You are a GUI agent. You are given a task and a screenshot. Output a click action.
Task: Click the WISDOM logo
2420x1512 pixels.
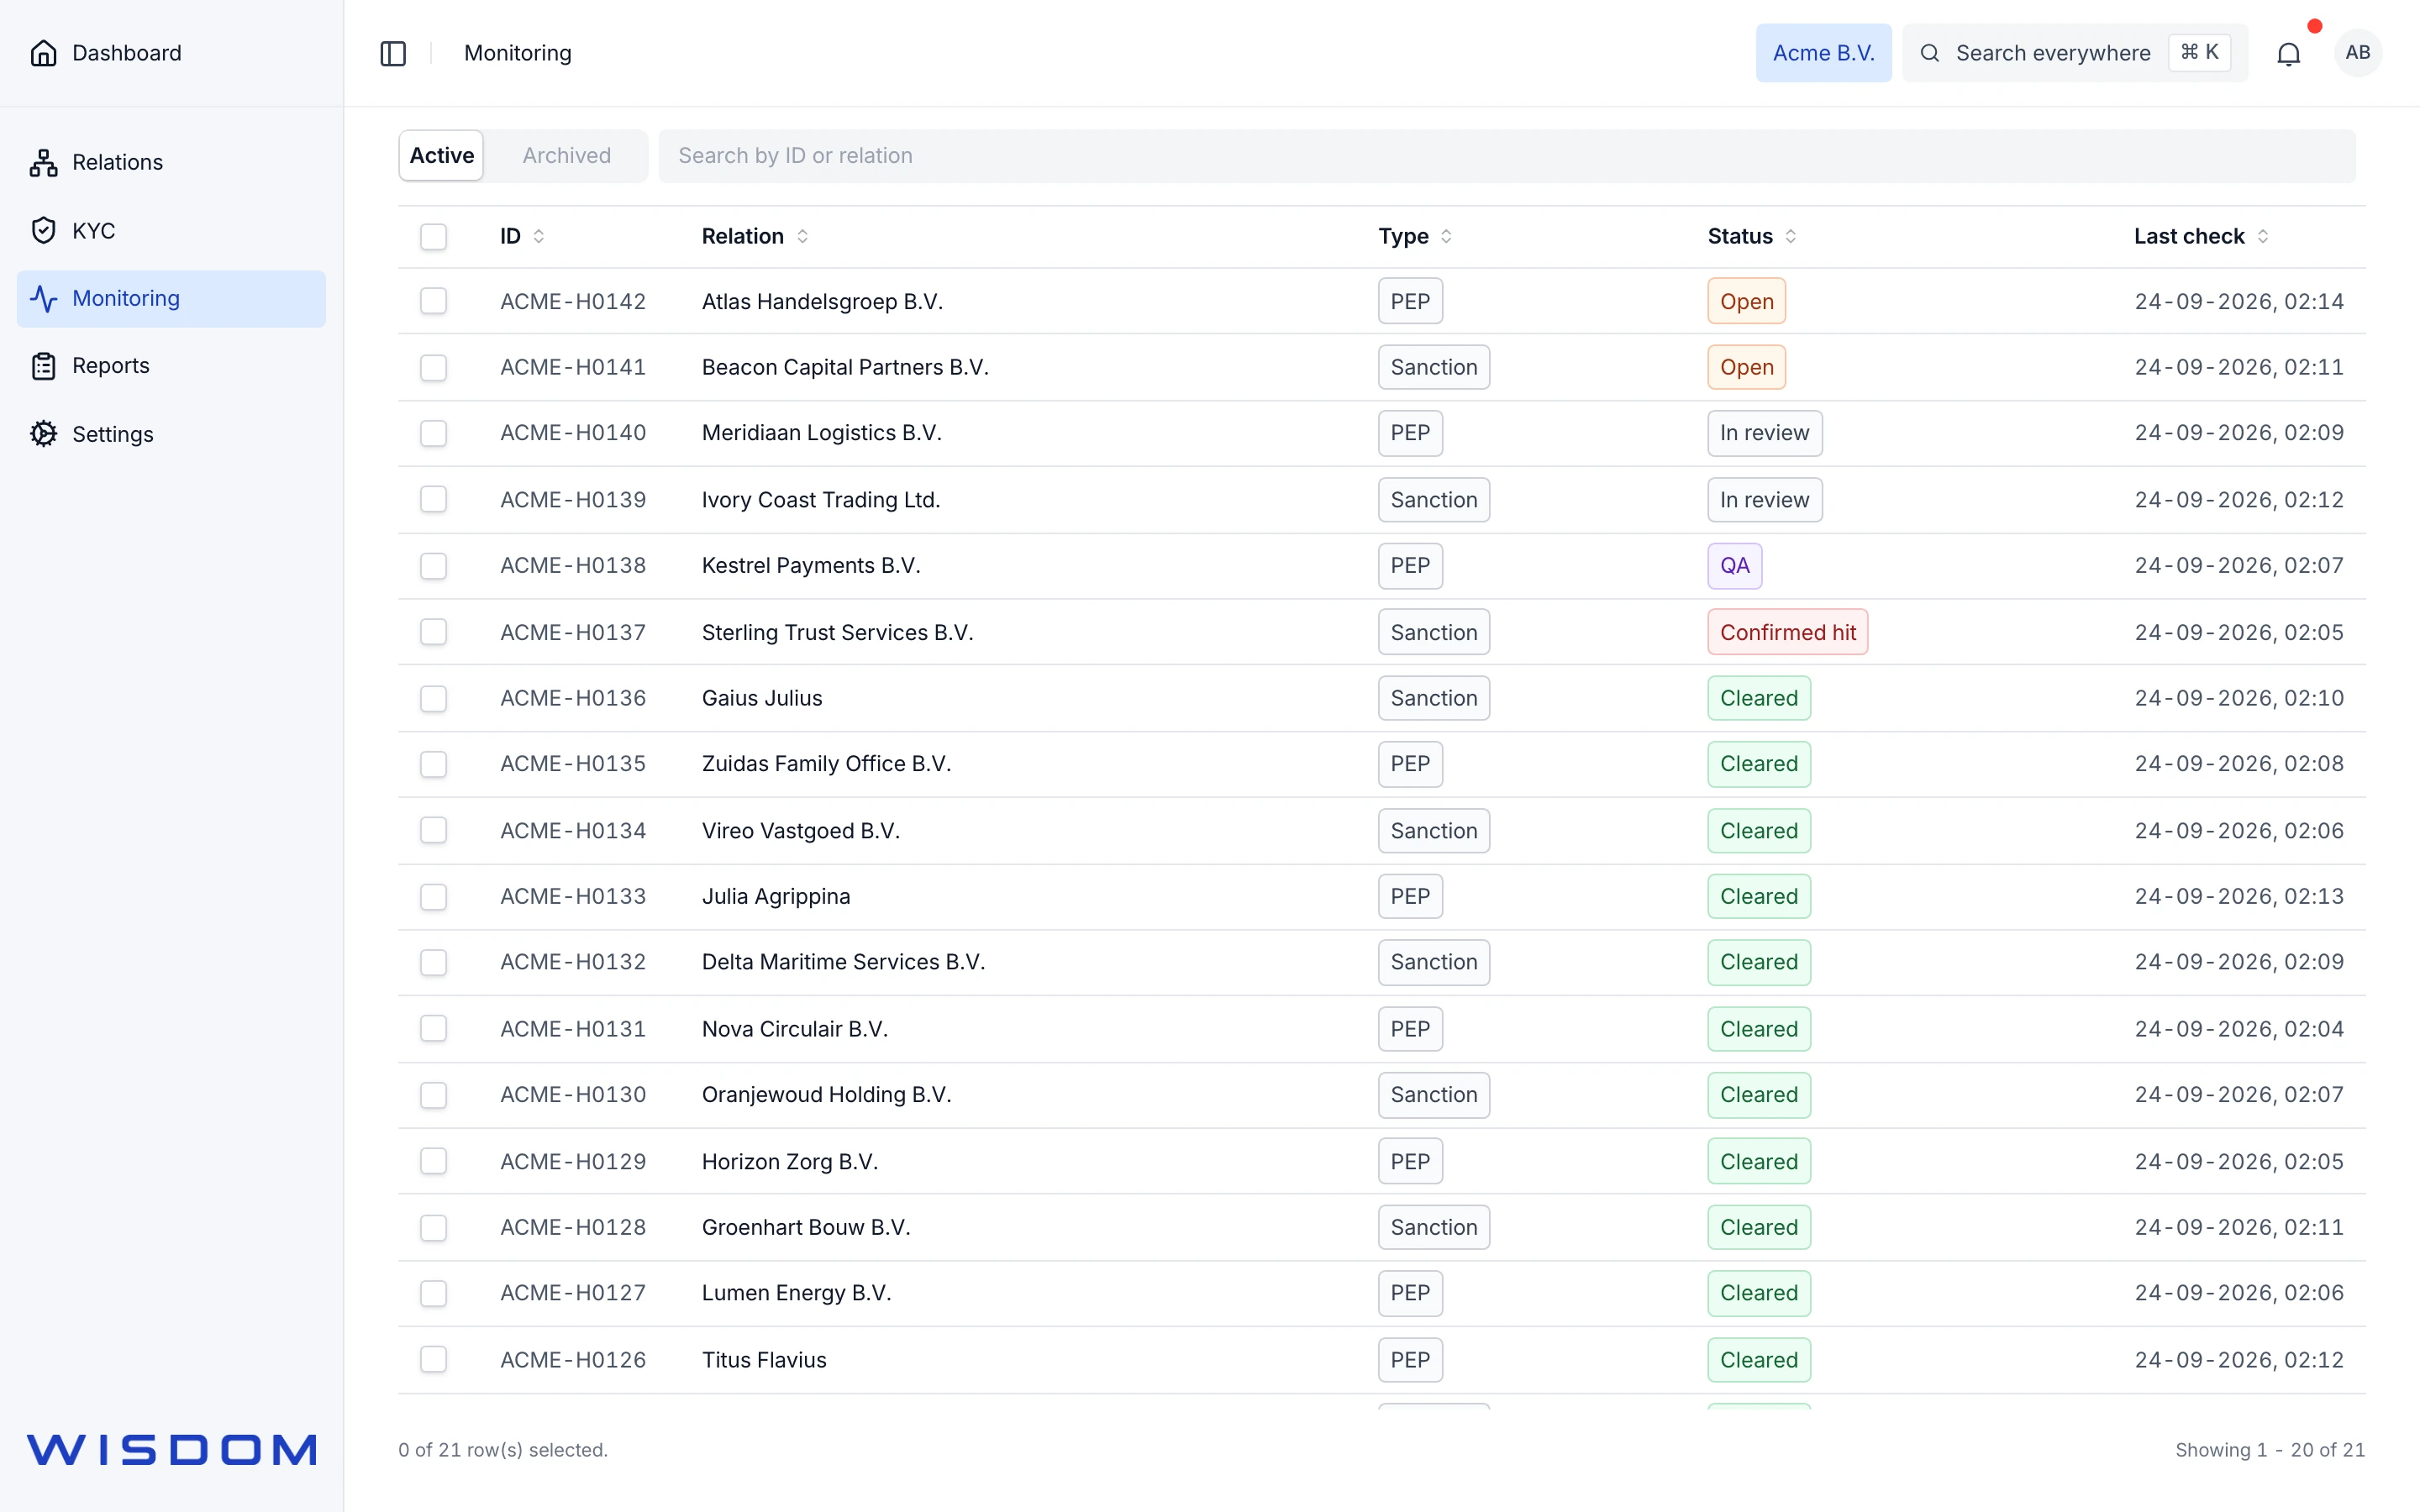(171, 1449)
